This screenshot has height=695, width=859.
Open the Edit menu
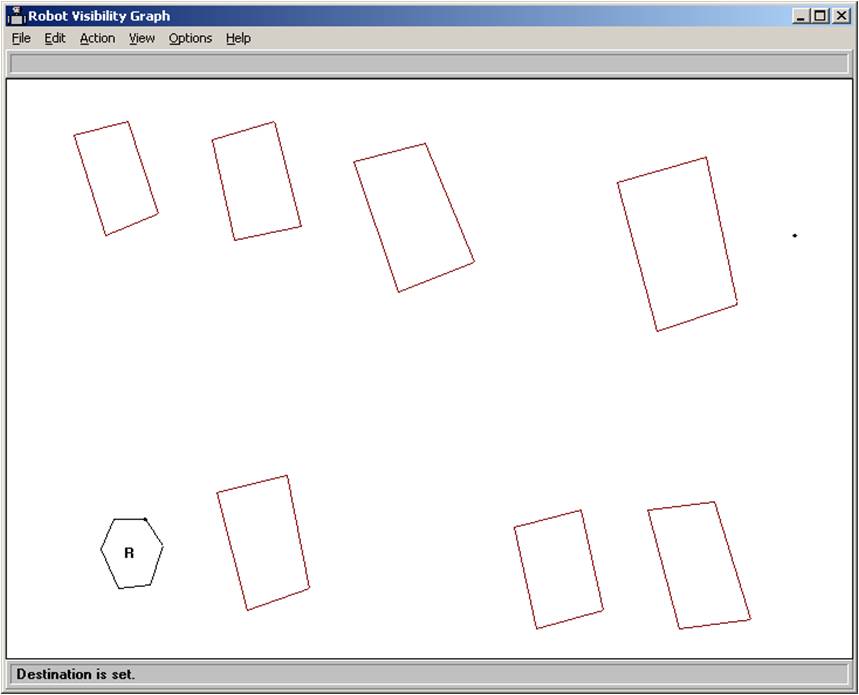55,38
